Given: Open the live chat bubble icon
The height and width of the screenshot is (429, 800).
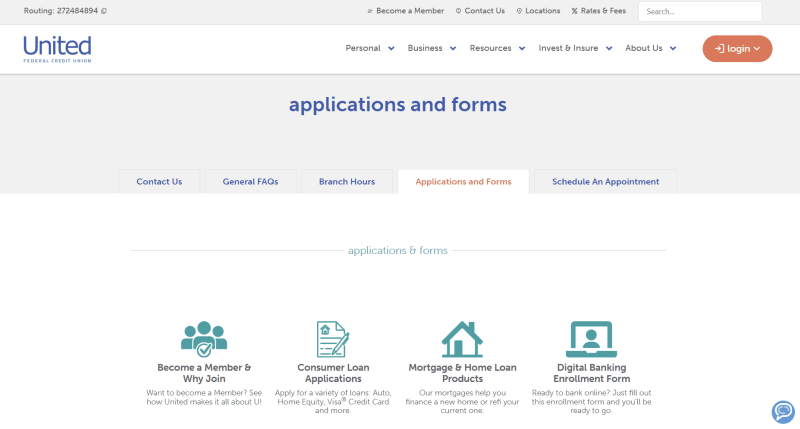Looking at the screenshot, I should [783, 412].
